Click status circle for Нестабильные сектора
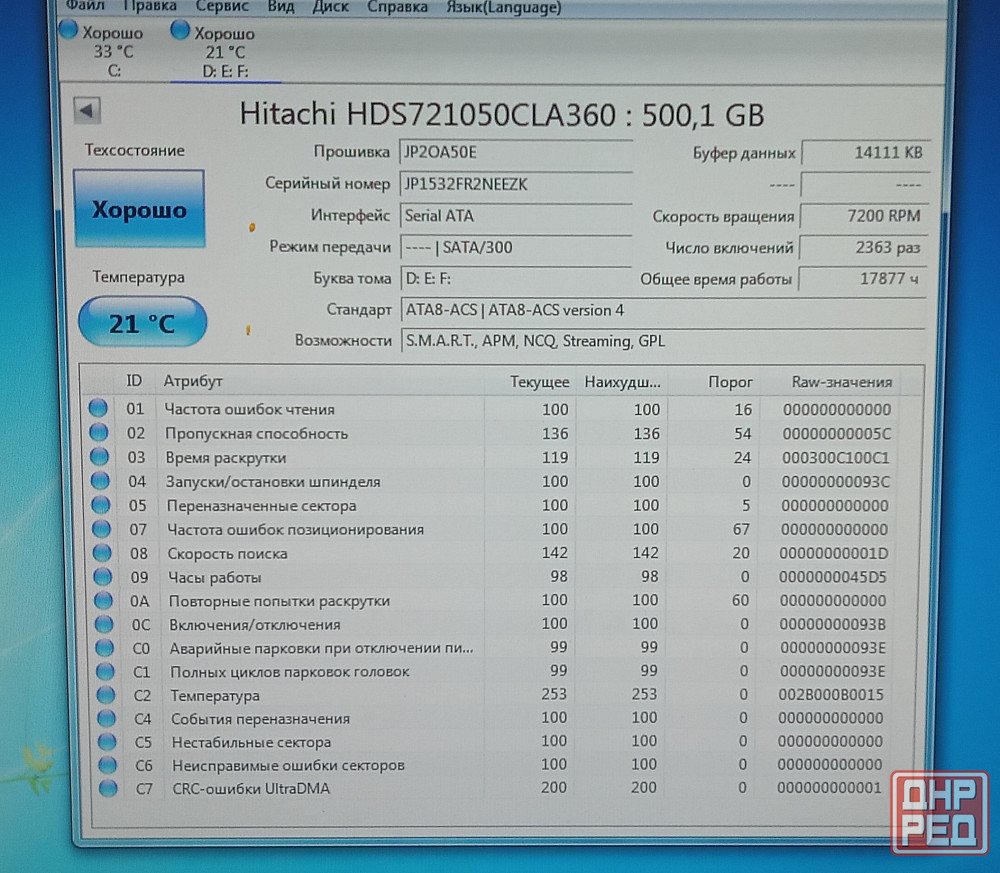 107,742
